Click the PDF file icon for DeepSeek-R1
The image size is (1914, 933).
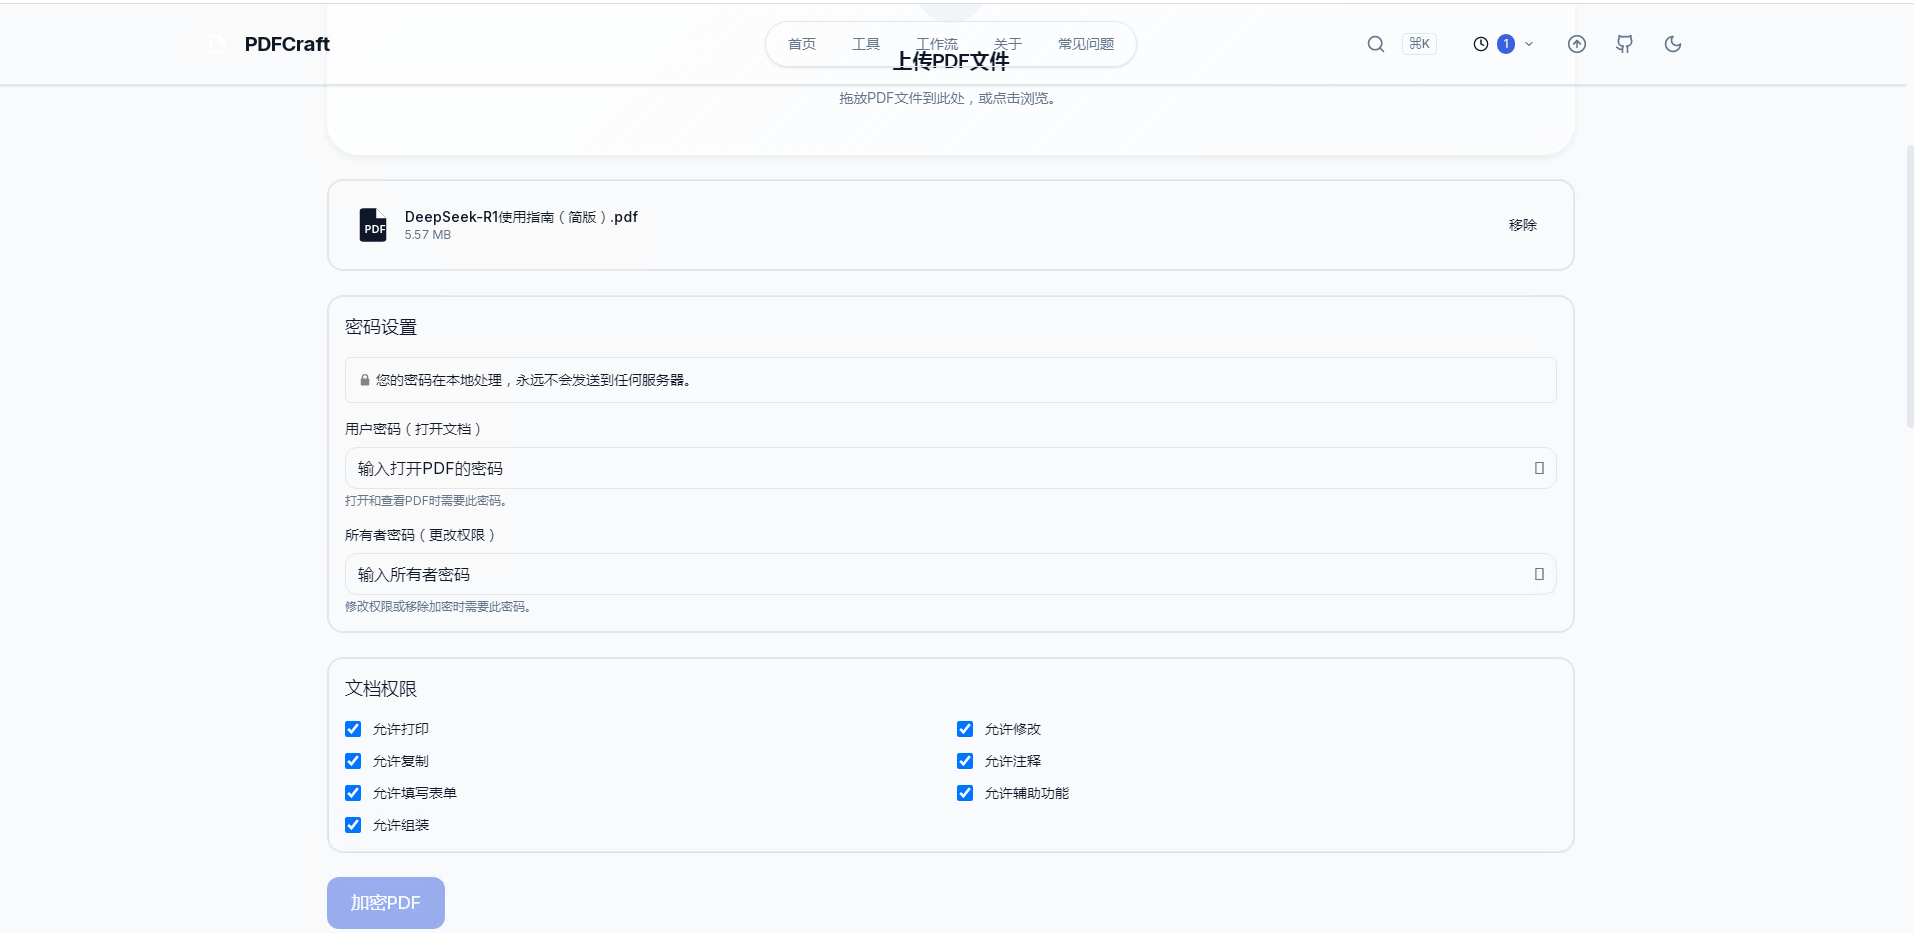[373, 225]
